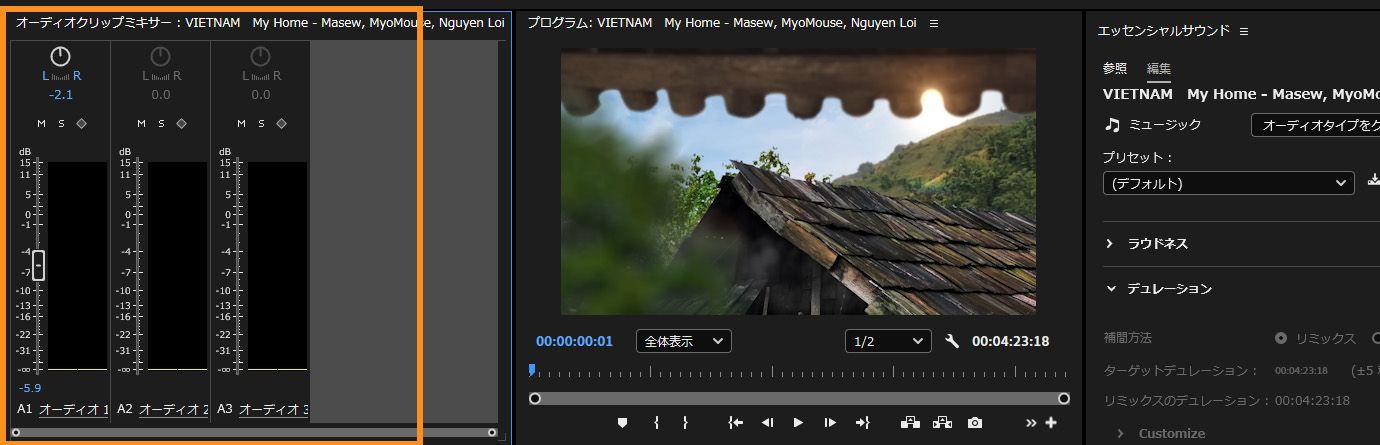Collapse the デュレーション section
The width and height of the screenshot is (1380, 445).
[1110, 289]
